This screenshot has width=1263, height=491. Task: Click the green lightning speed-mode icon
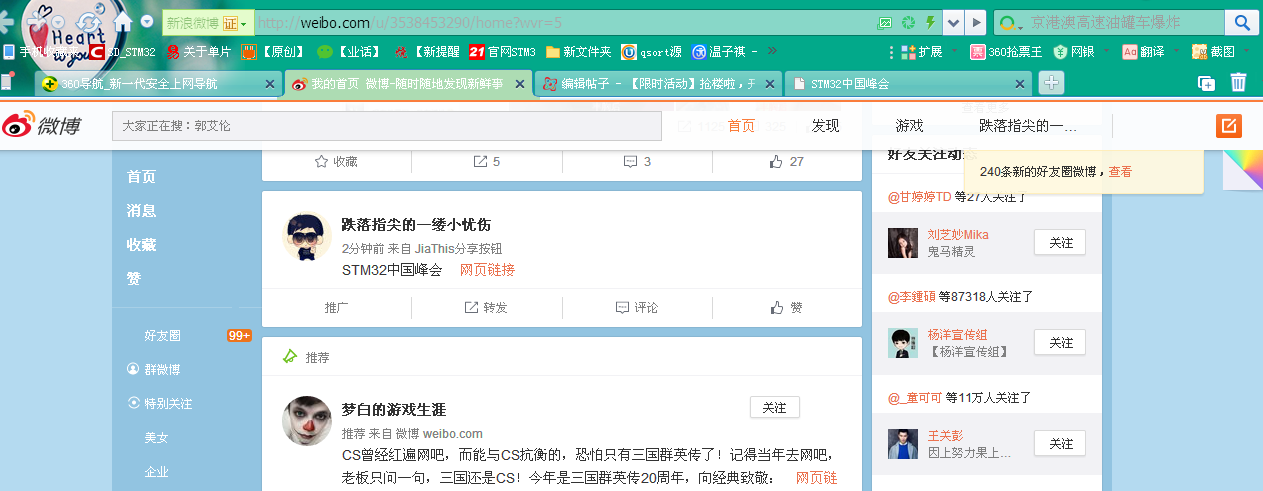pos(931,22)
